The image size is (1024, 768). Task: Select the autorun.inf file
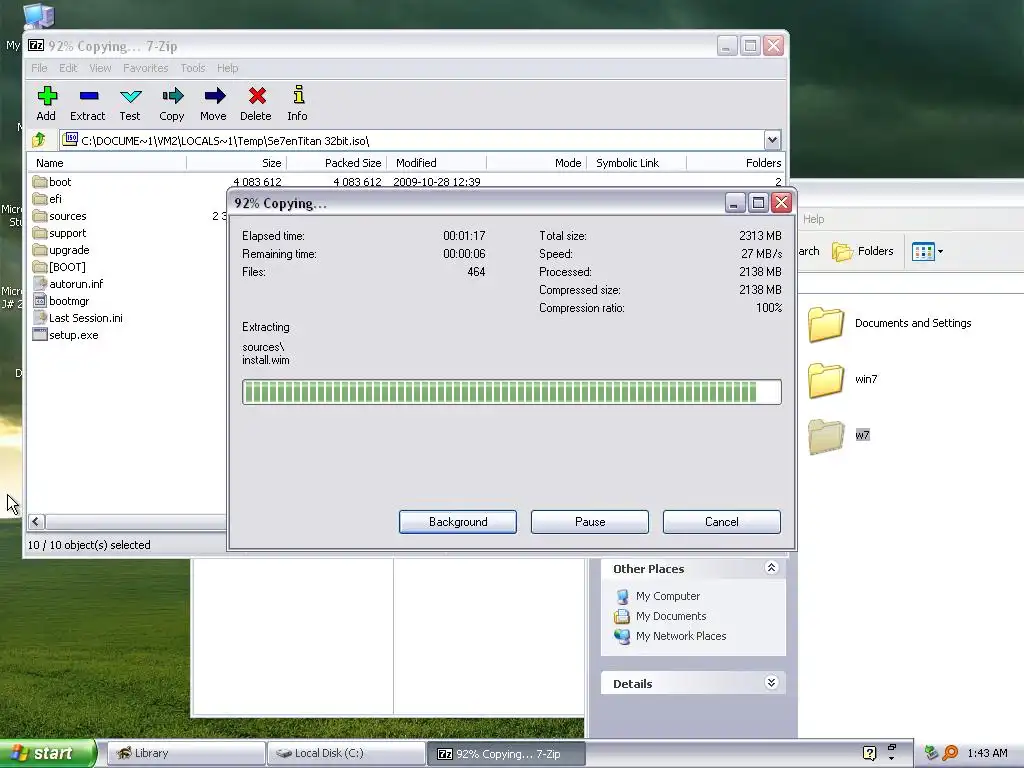coord(68,284)
